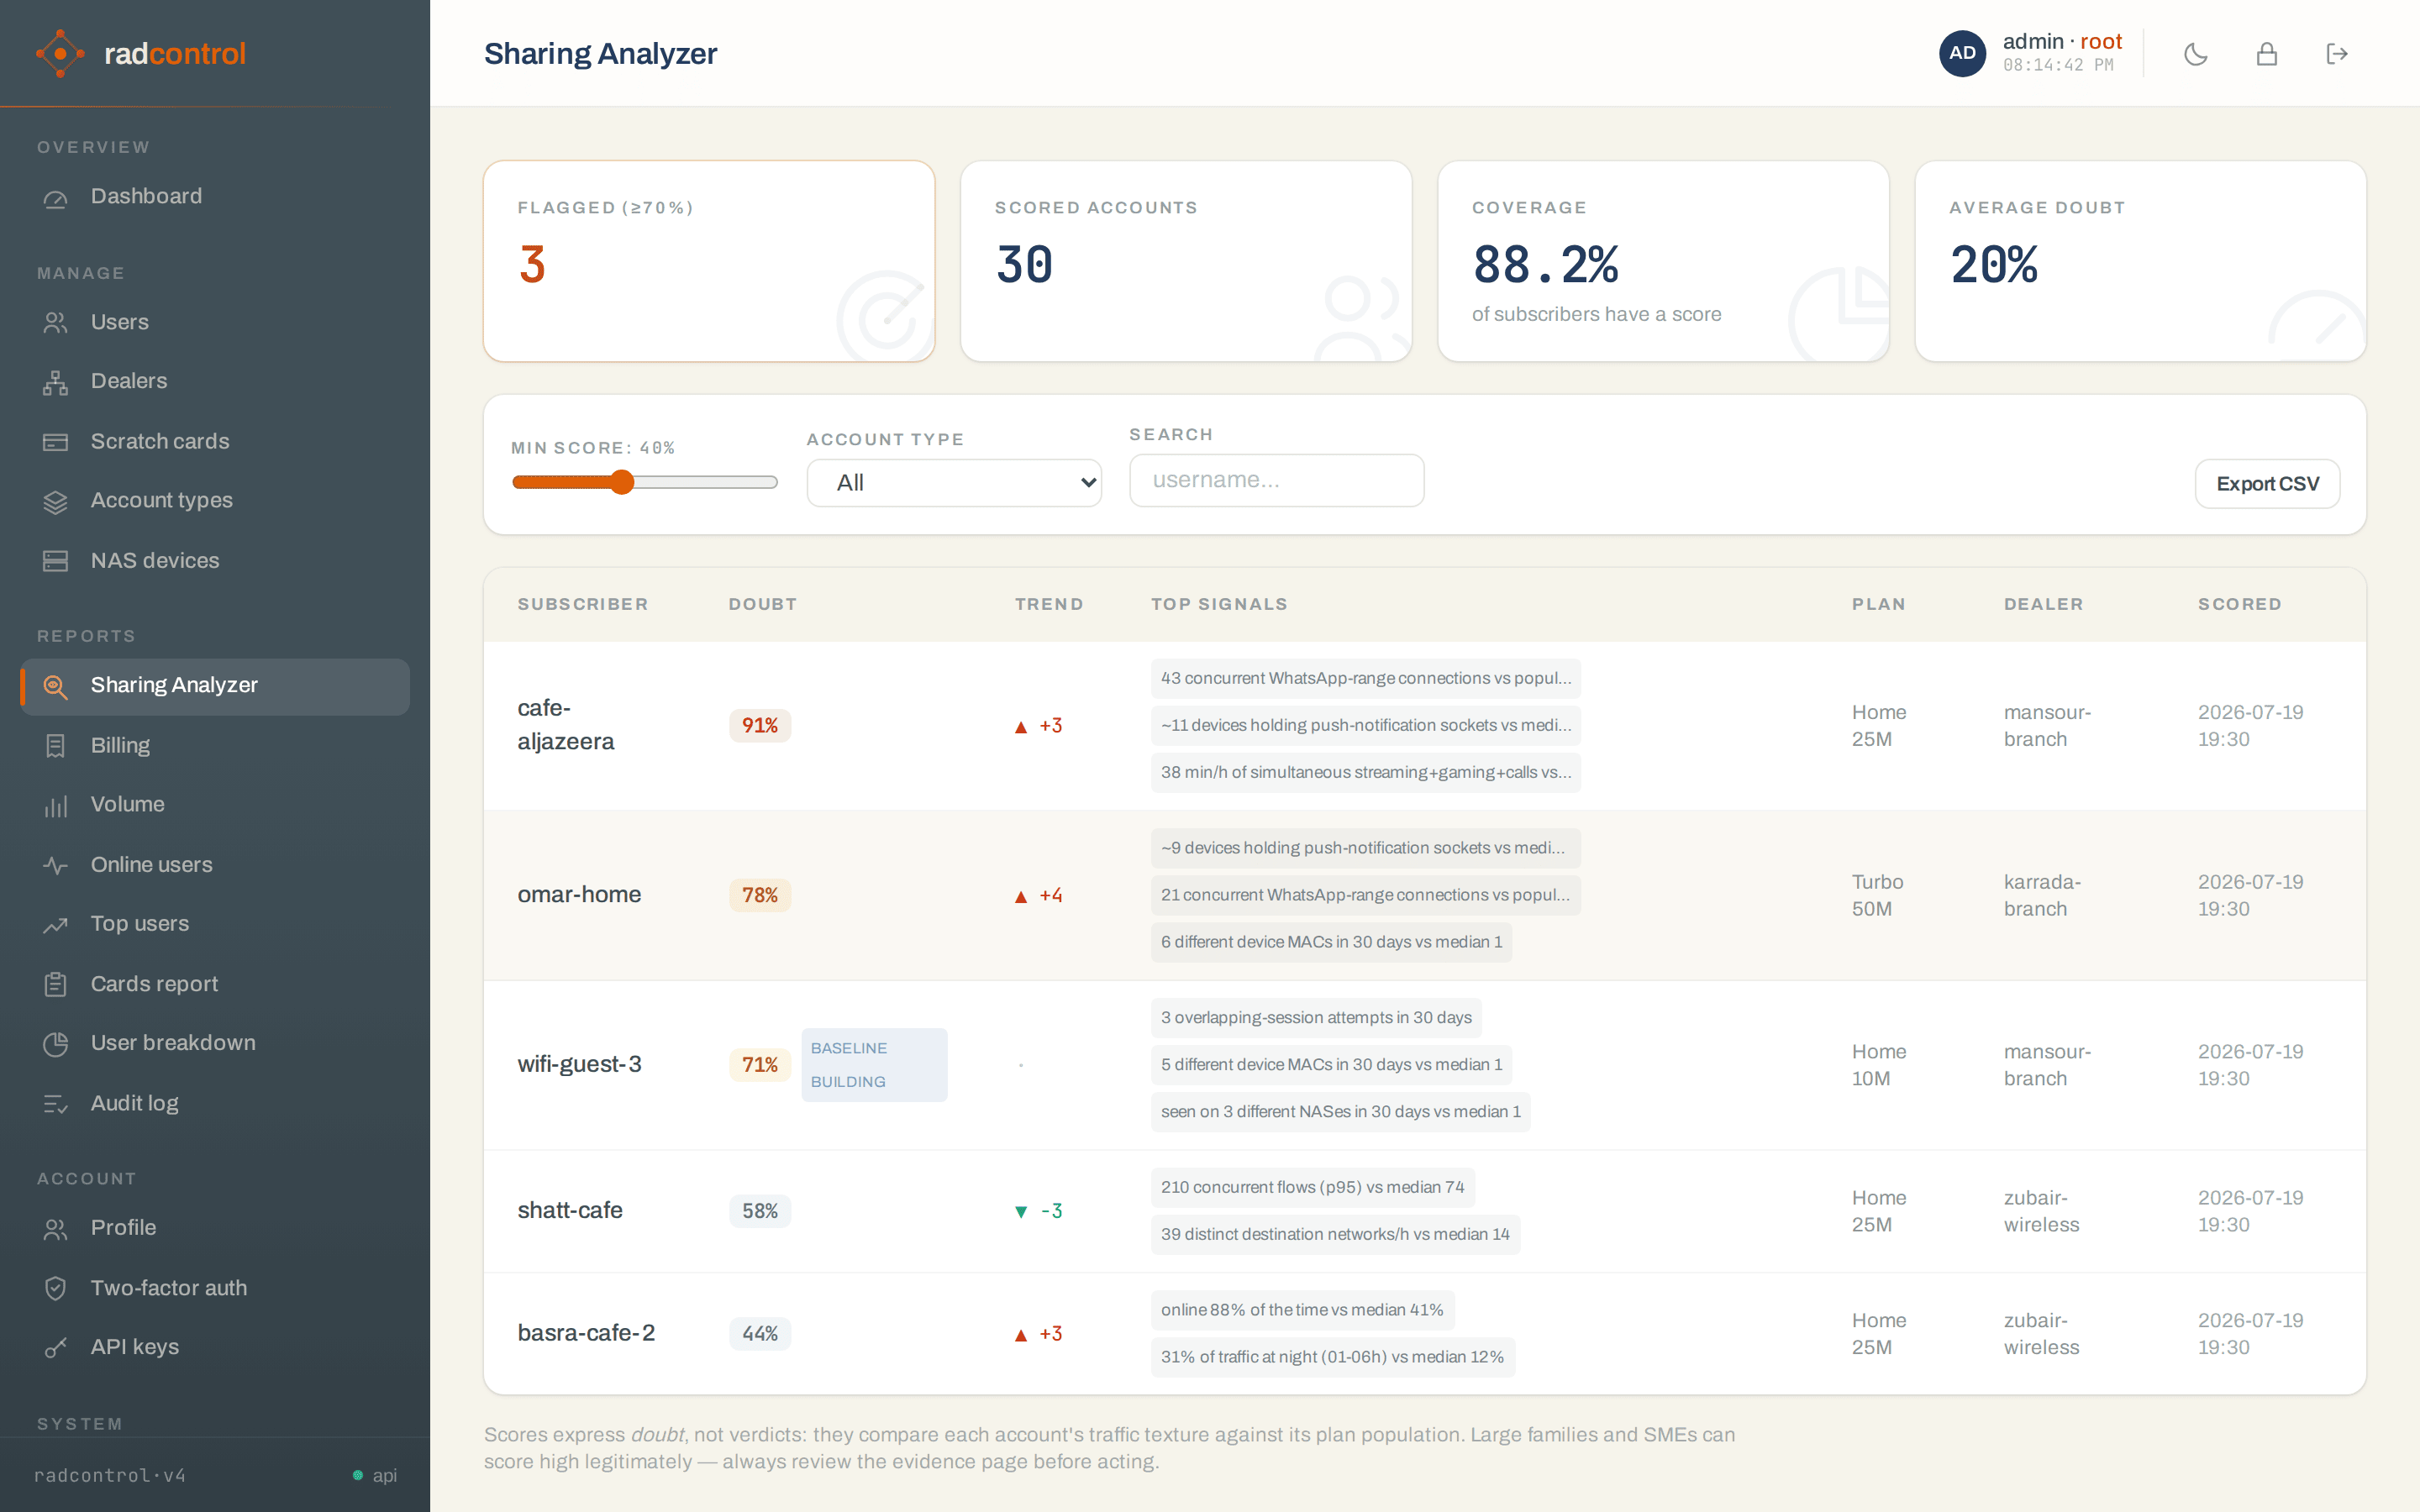The height and width of the screenshot is (1512, 2420).
Task: Click the Cards report clipboard icon
Action: click(56, 984)
